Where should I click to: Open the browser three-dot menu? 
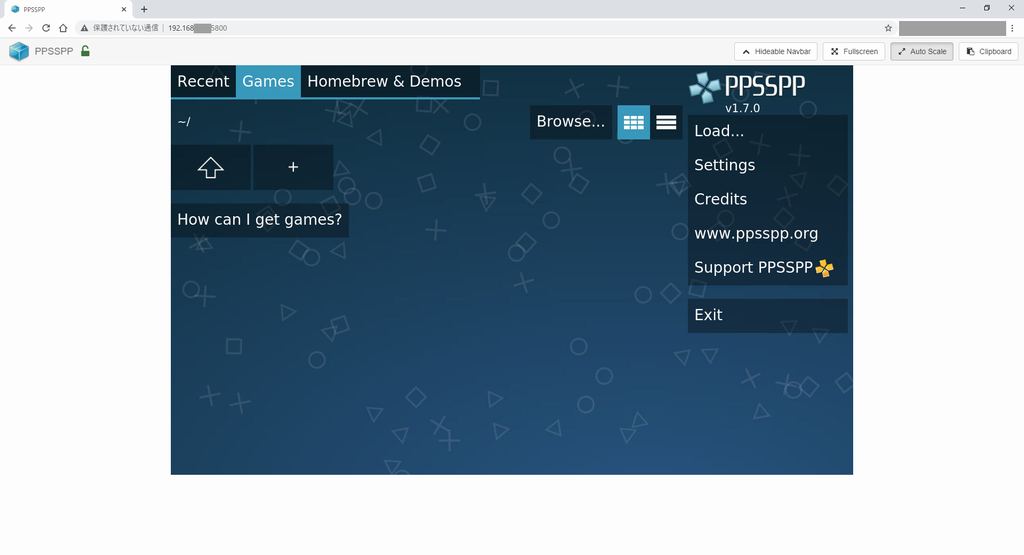[1012, 28]
